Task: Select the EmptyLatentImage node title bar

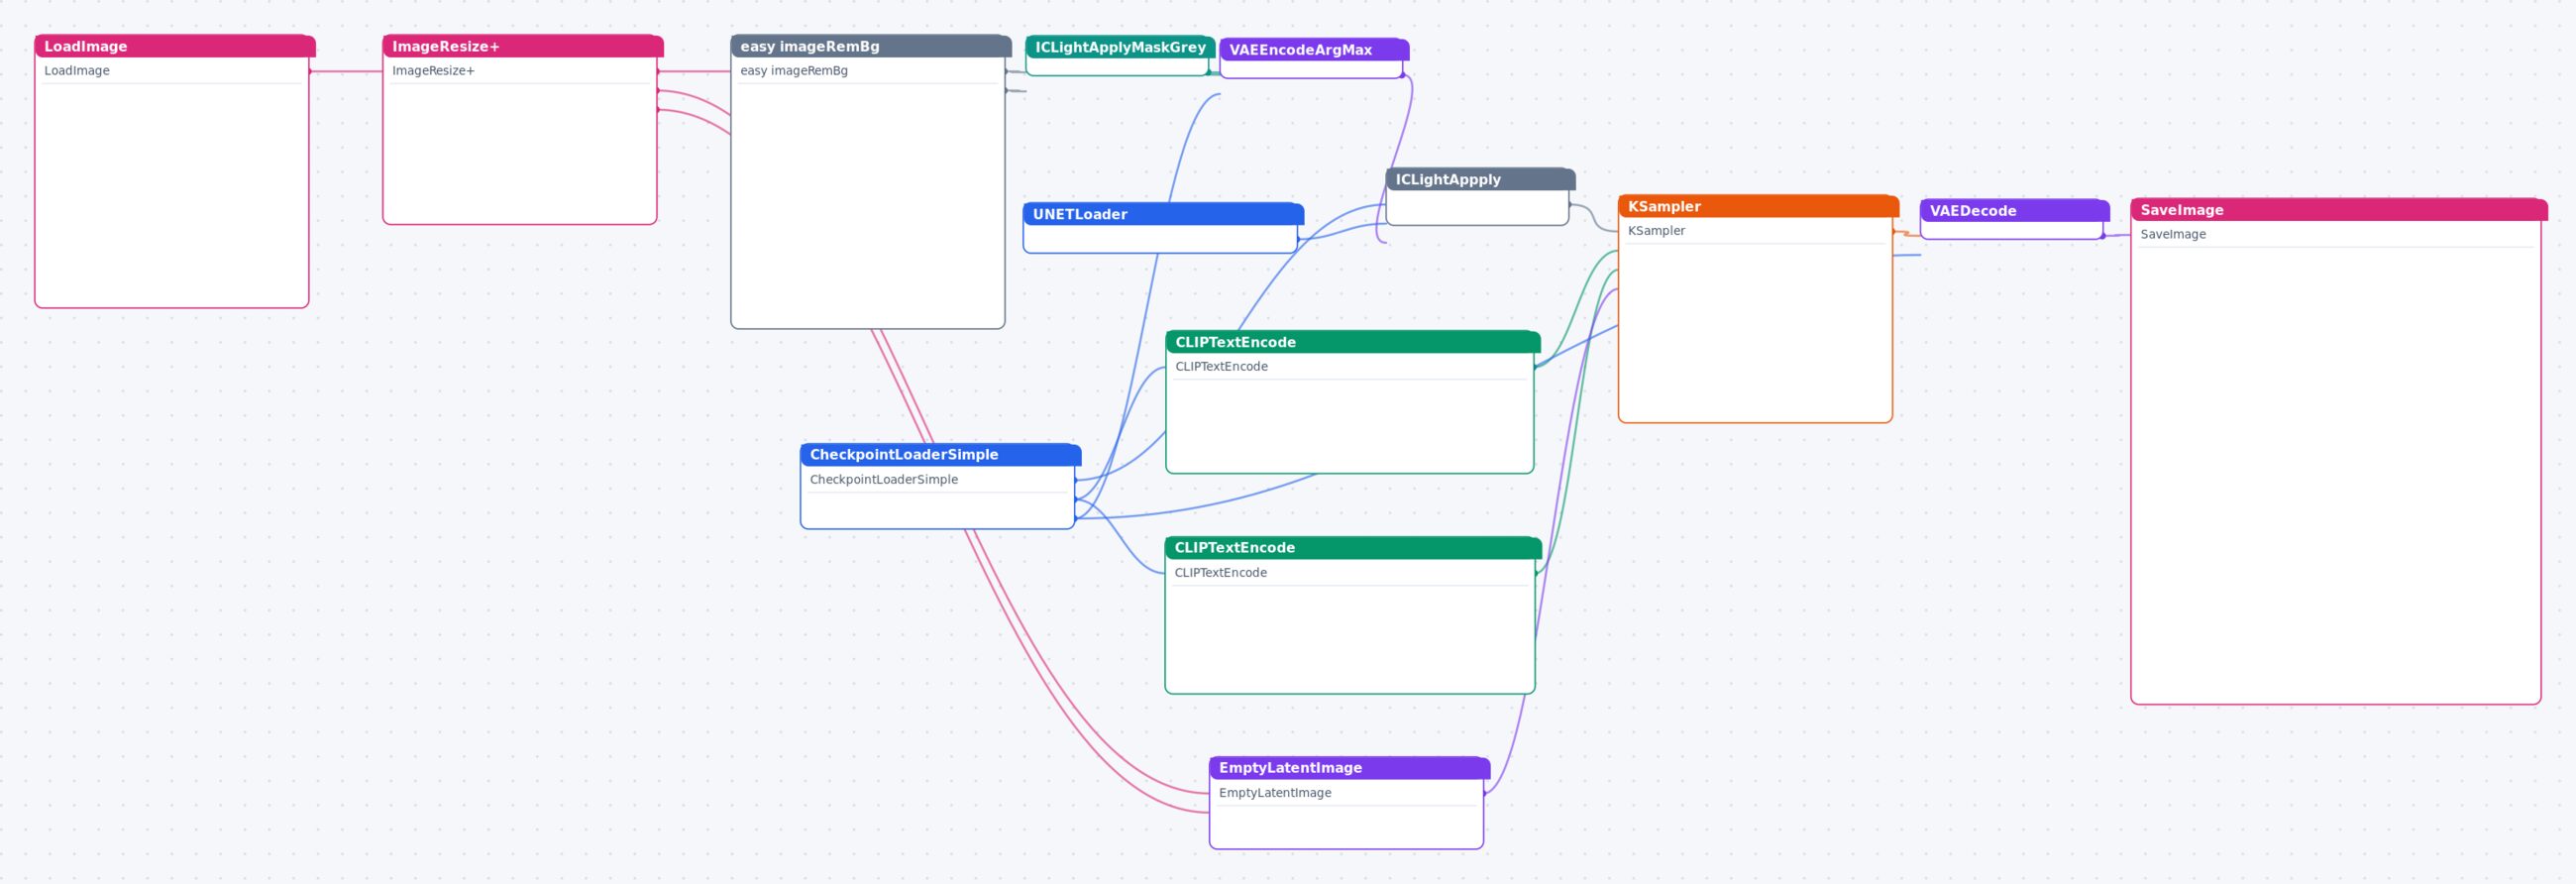Action: [x=1349, y=768]
